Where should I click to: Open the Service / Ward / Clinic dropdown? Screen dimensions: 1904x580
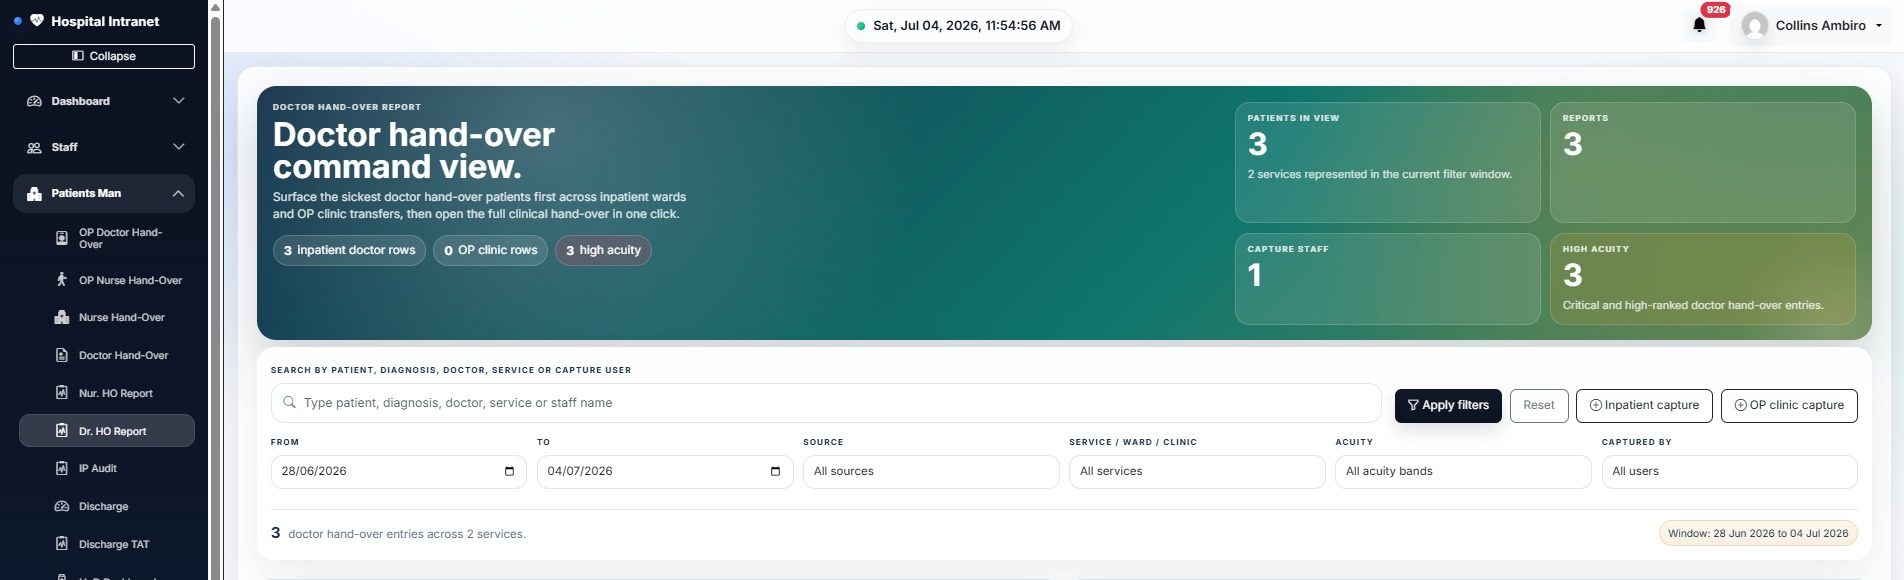(1197, 472)
